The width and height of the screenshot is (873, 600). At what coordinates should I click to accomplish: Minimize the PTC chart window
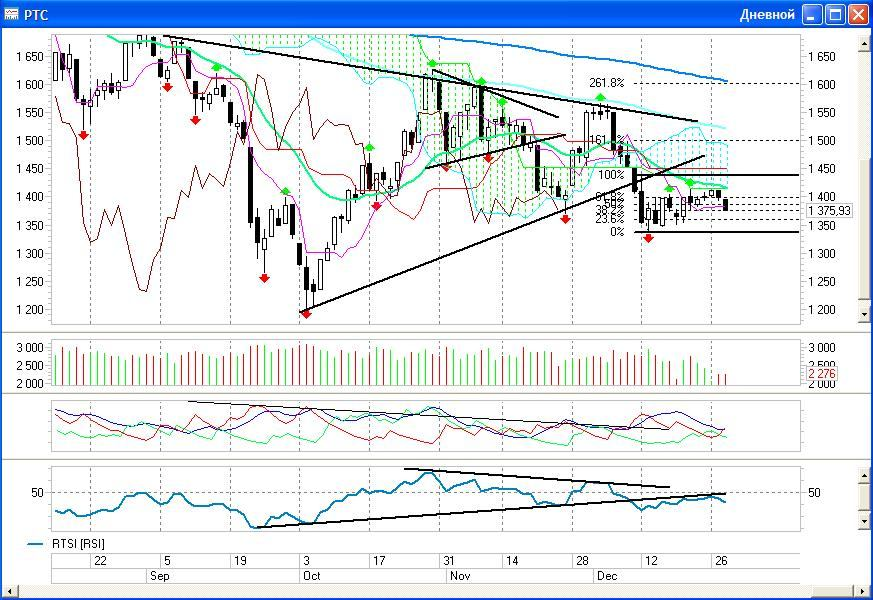click(x=812, y=14)
